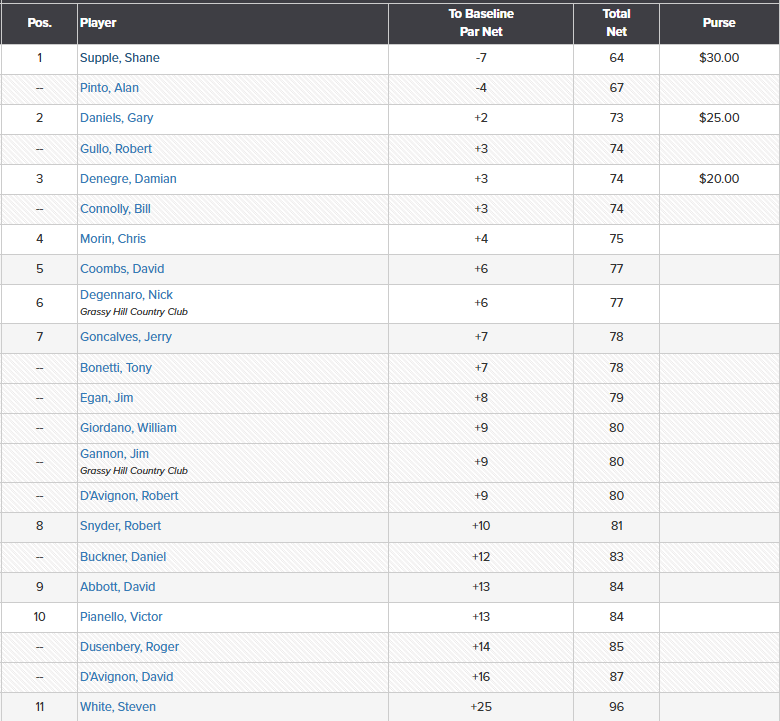Viewport: 780px width, 721px height.
Task: Open Connolly, Bill player link
Action: pos(115,209)
